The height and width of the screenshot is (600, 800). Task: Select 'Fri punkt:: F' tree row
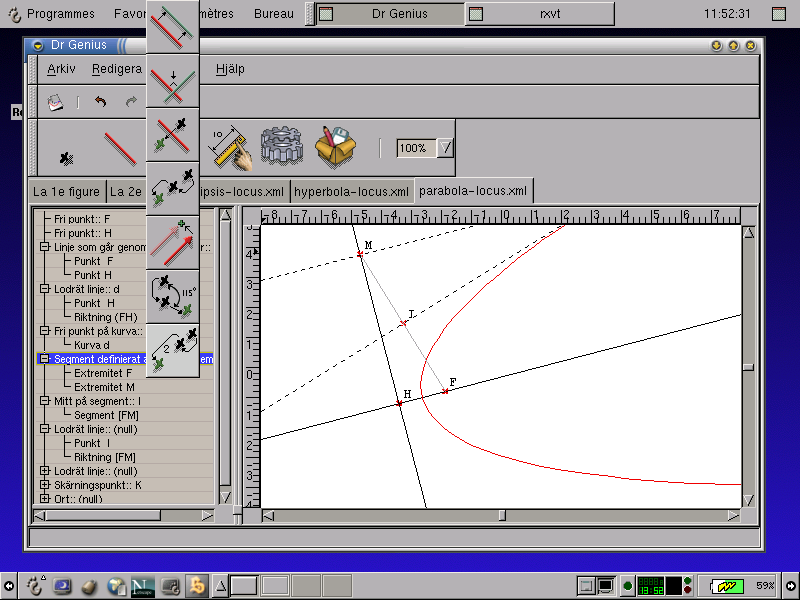point(124,219)
